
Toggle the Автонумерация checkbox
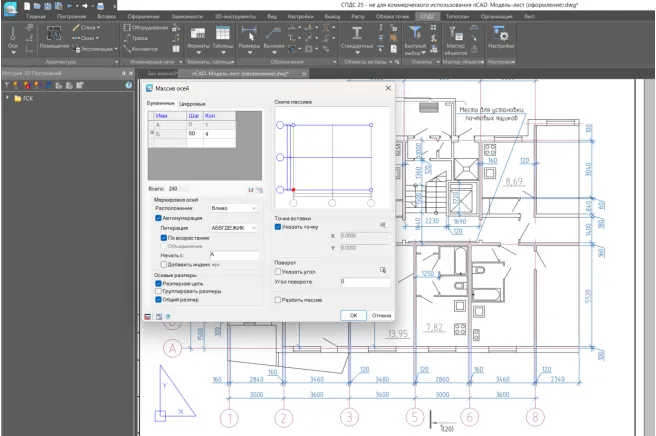point(158,217)
